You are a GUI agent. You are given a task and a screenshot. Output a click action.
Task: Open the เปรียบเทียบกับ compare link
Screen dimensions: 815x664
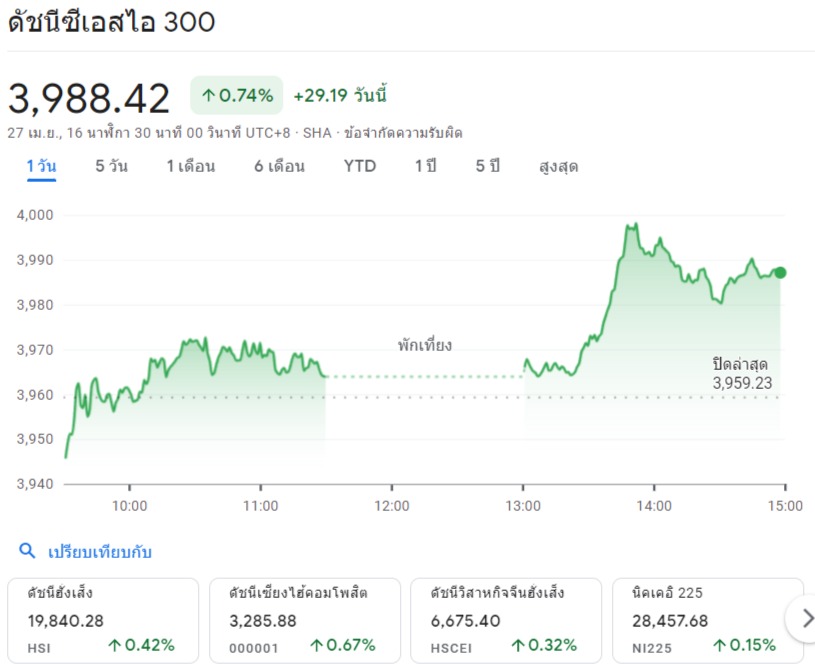[100, 552]
